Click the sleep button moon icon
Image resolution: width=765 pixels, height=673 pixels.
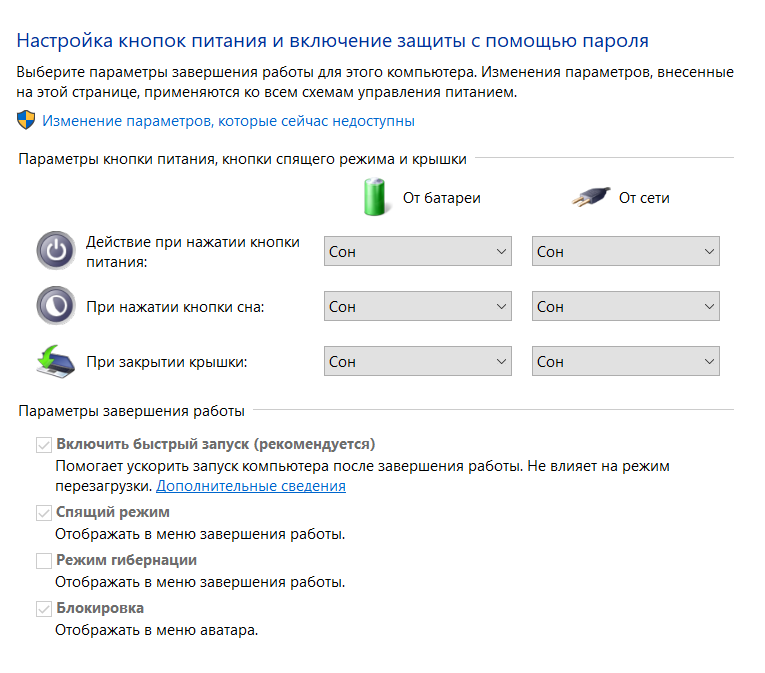point(56,306)
